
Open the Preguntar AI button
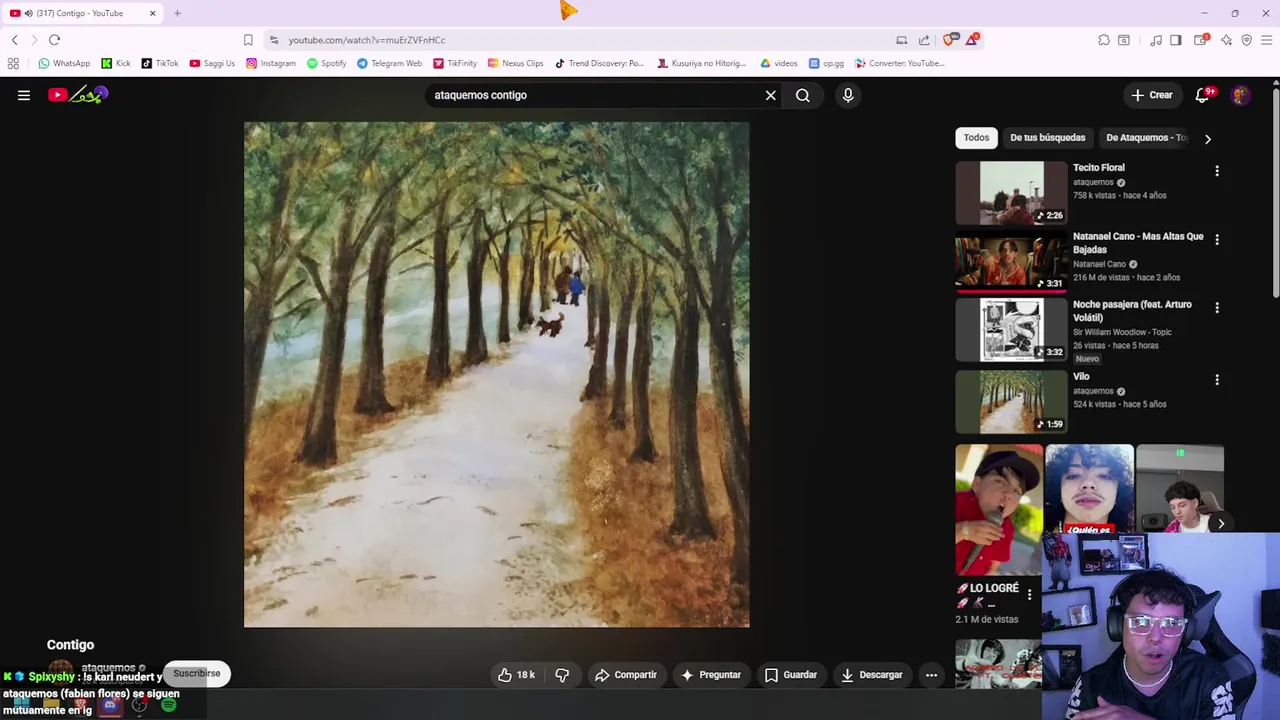(711, 675)
